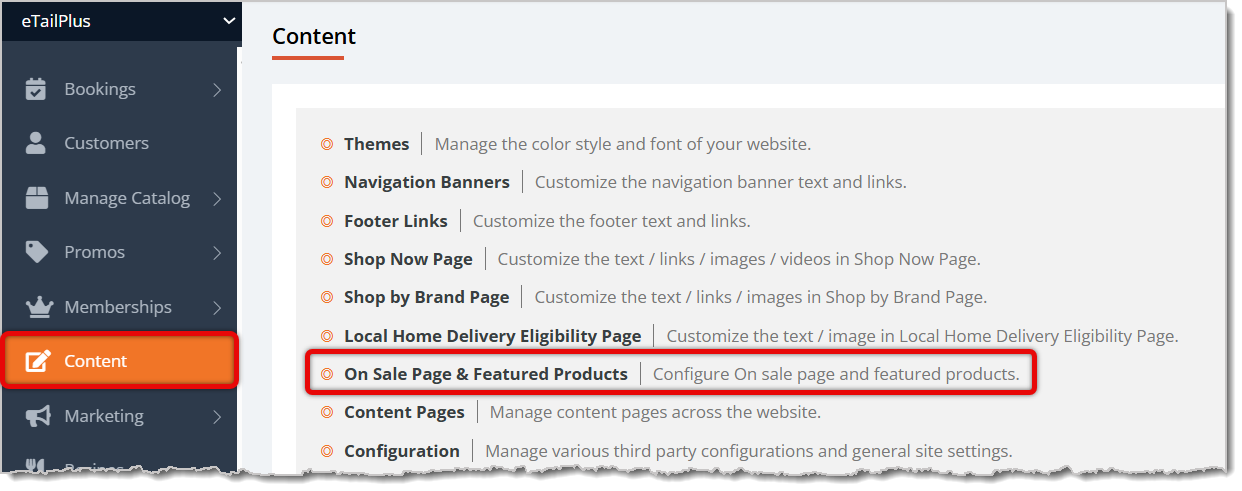Click 'Customize the navigation banner text and links.'
The height and width of the screenshot is (491, 1242).
point(721,182)
